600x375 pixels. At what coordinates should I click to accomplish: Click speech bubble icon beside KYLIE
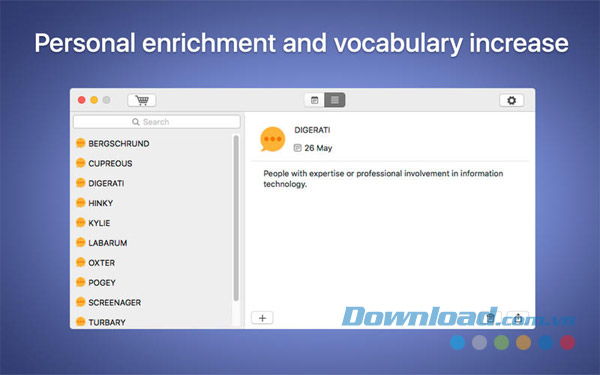[80, 223]
